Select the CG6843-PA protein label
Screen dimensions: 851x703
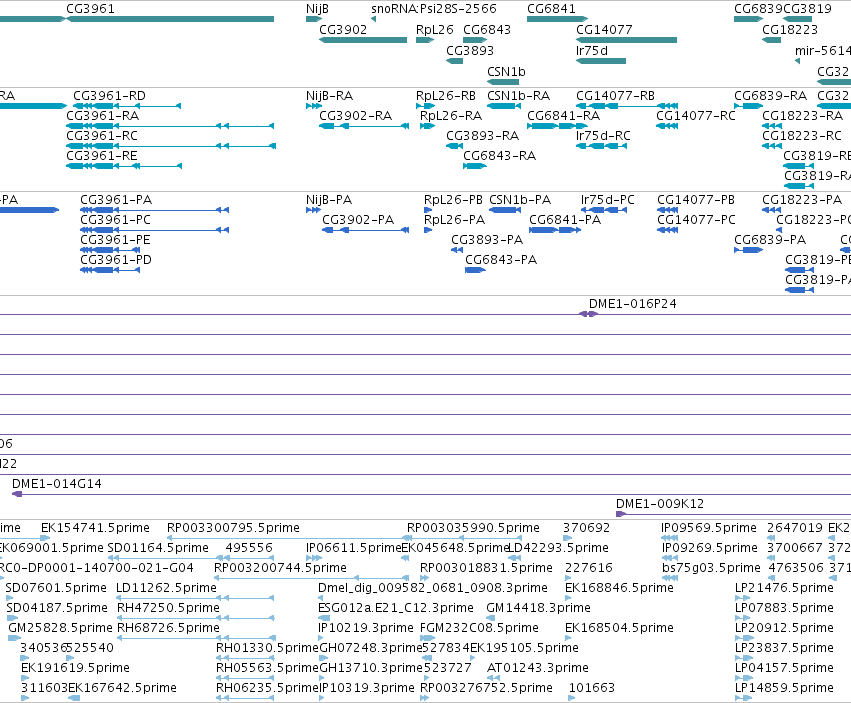(x=501, y=261)
